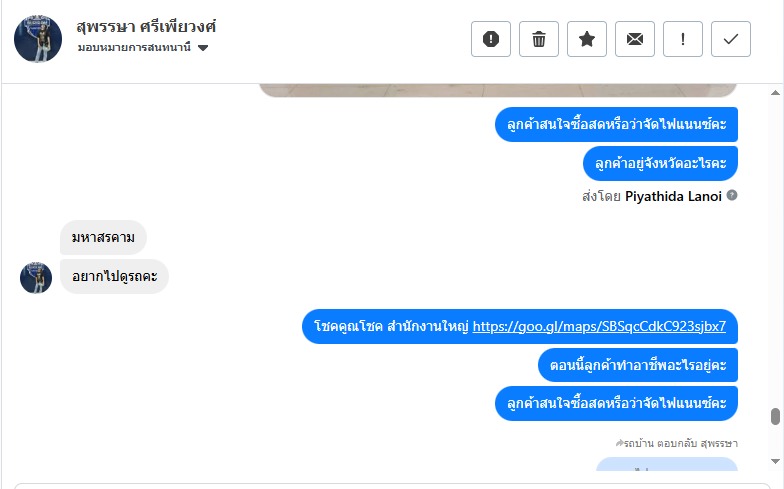This screenshot has width=784, height=489.
Task: Open the assign conversation dropdown arrow
Action: click(203, 47)
